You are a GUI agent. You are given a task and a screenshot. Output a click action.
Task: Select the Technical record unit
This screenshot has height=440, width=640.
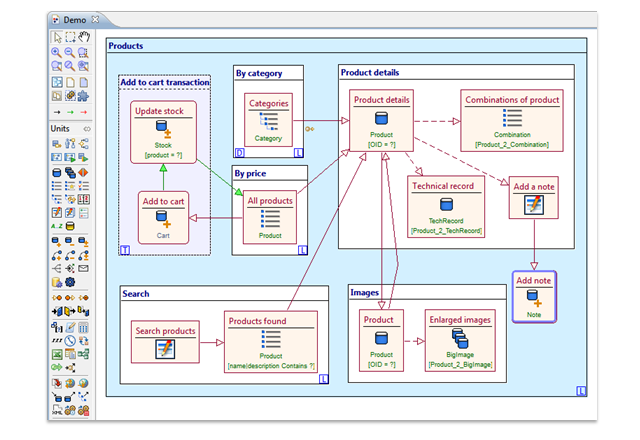446,207
